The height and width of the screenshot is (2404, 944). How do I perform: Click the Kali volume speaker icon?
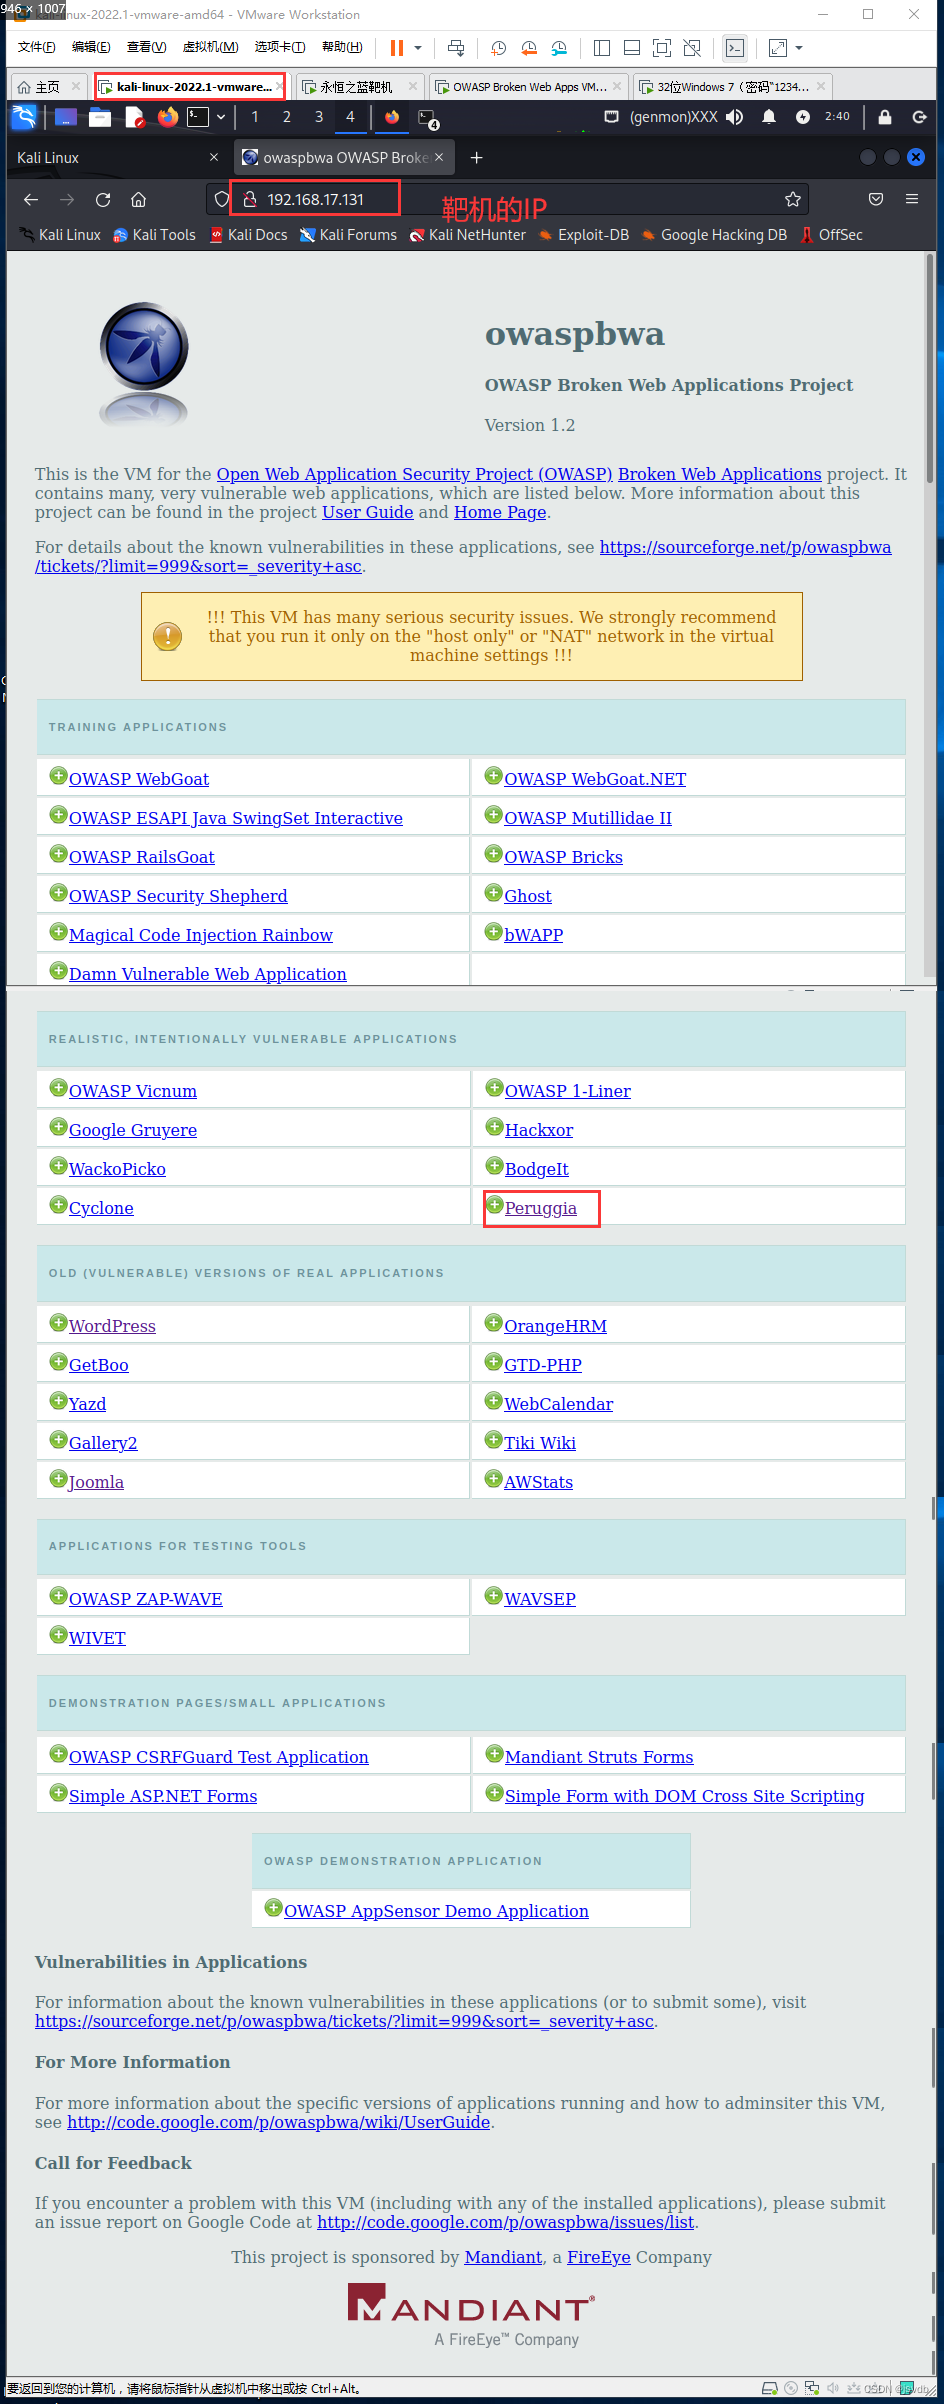(735, 117)
